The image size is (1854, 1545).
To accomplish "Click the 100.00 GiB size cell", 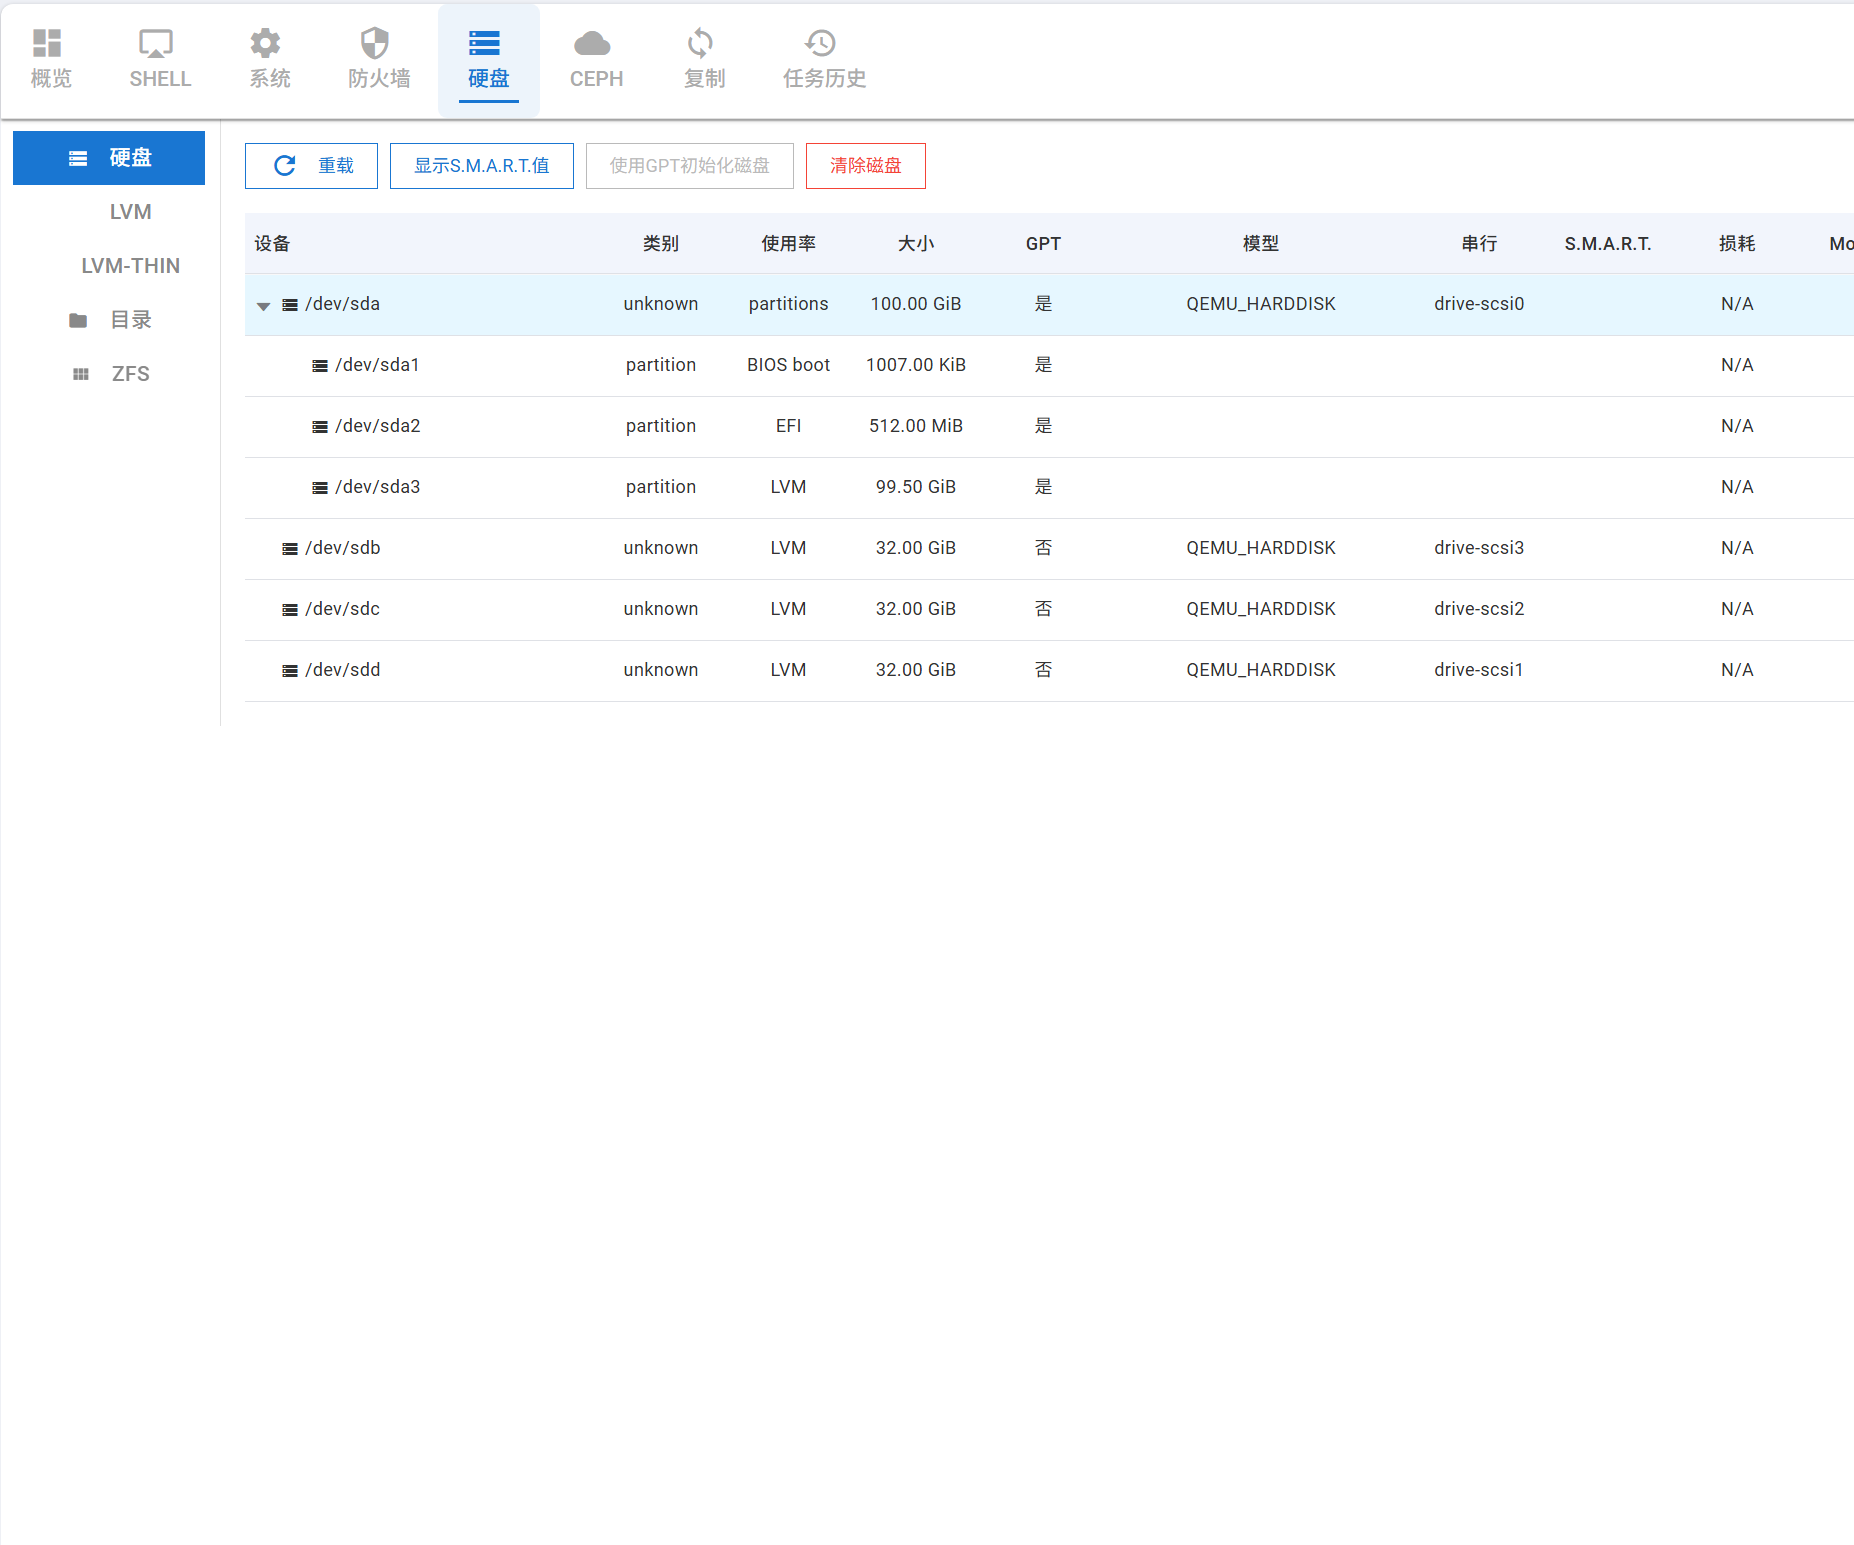I will [916, 304].
